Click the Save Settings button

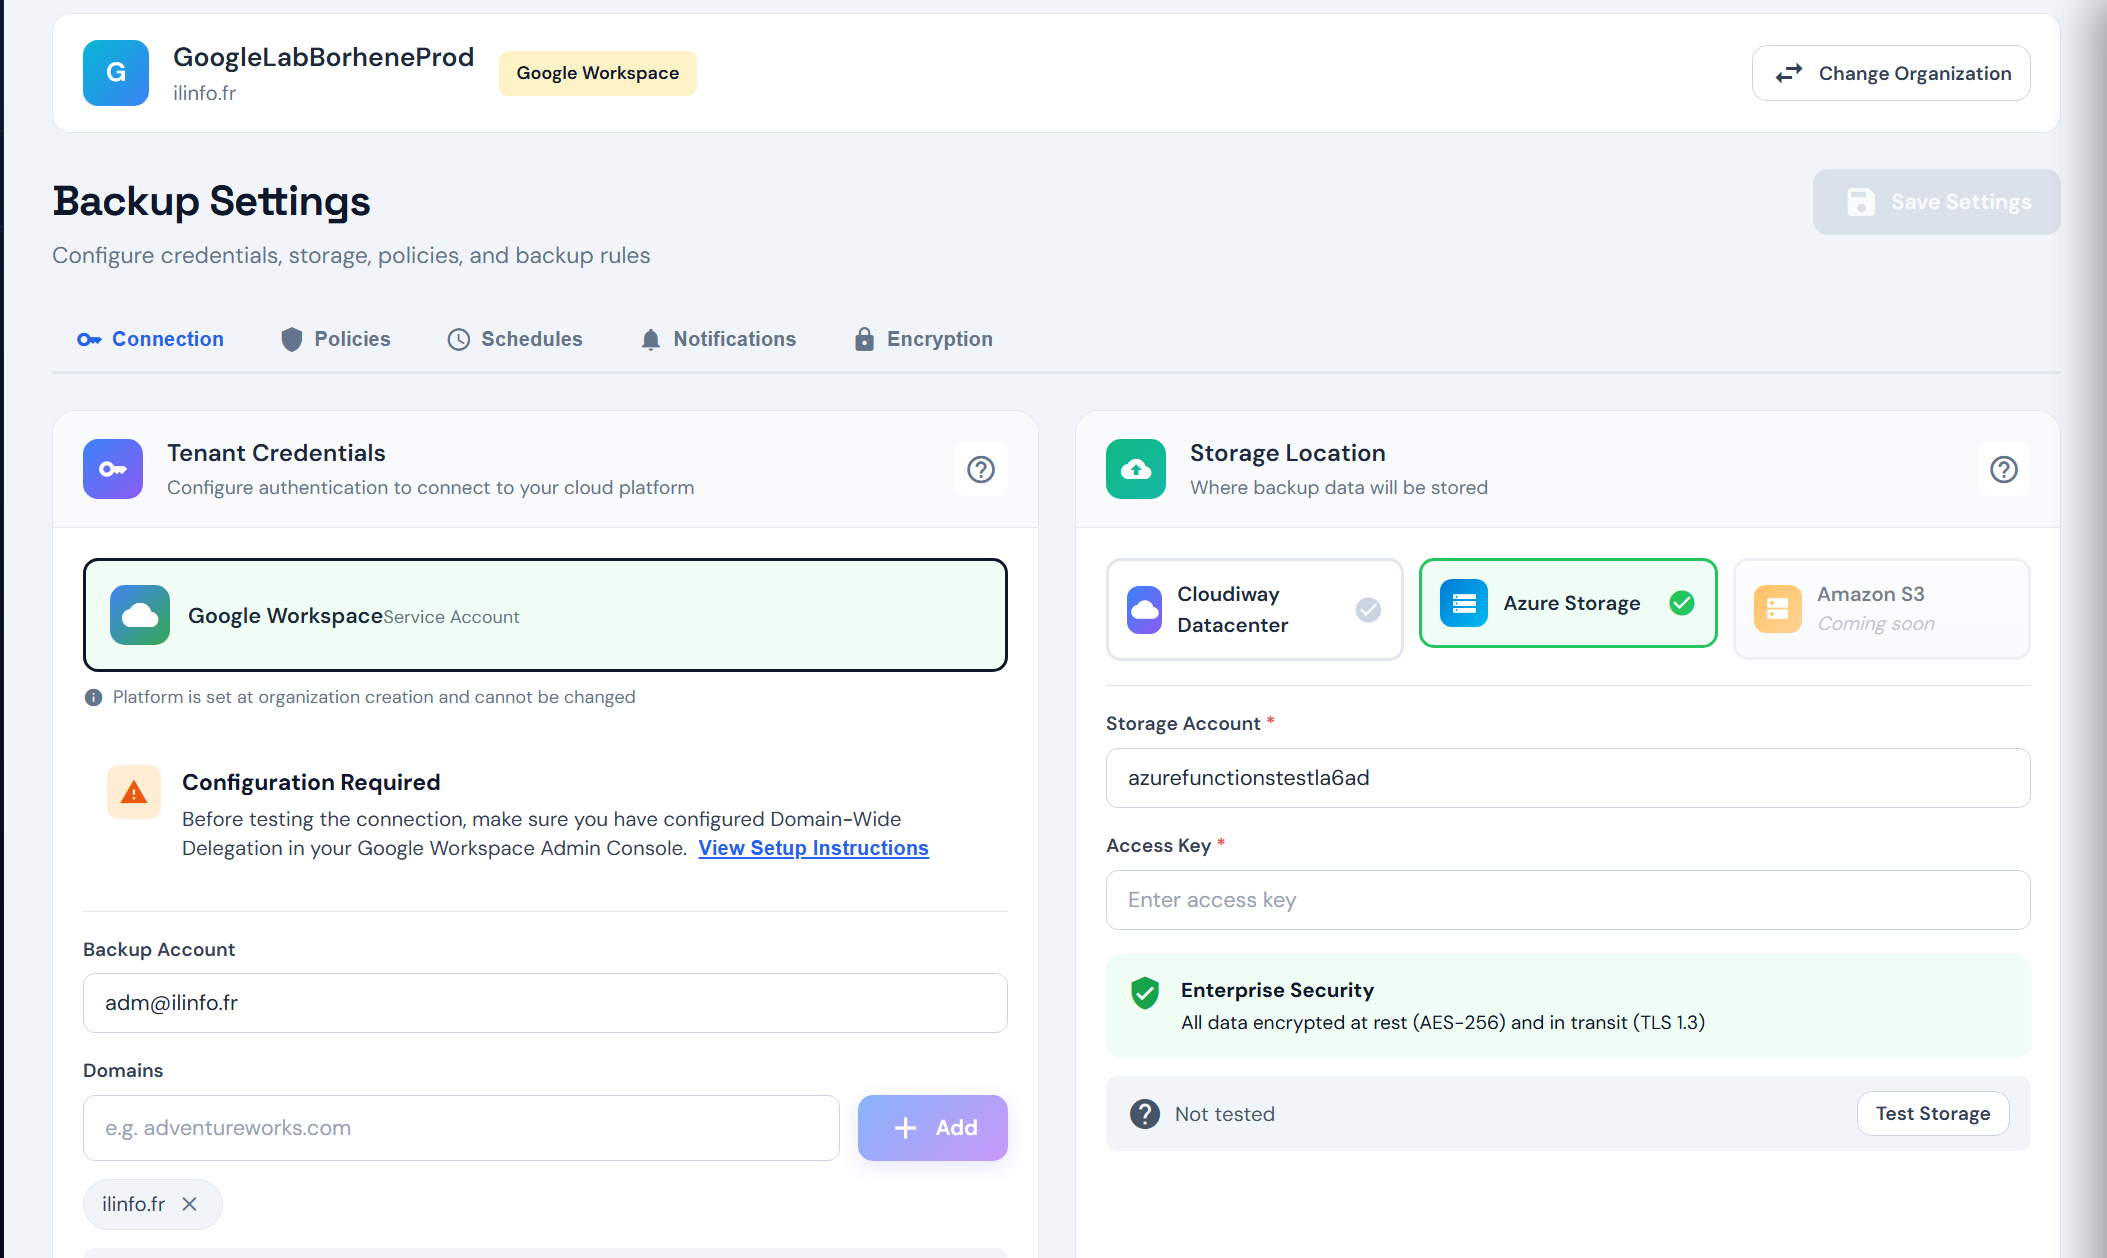[x=1936, y=202]
